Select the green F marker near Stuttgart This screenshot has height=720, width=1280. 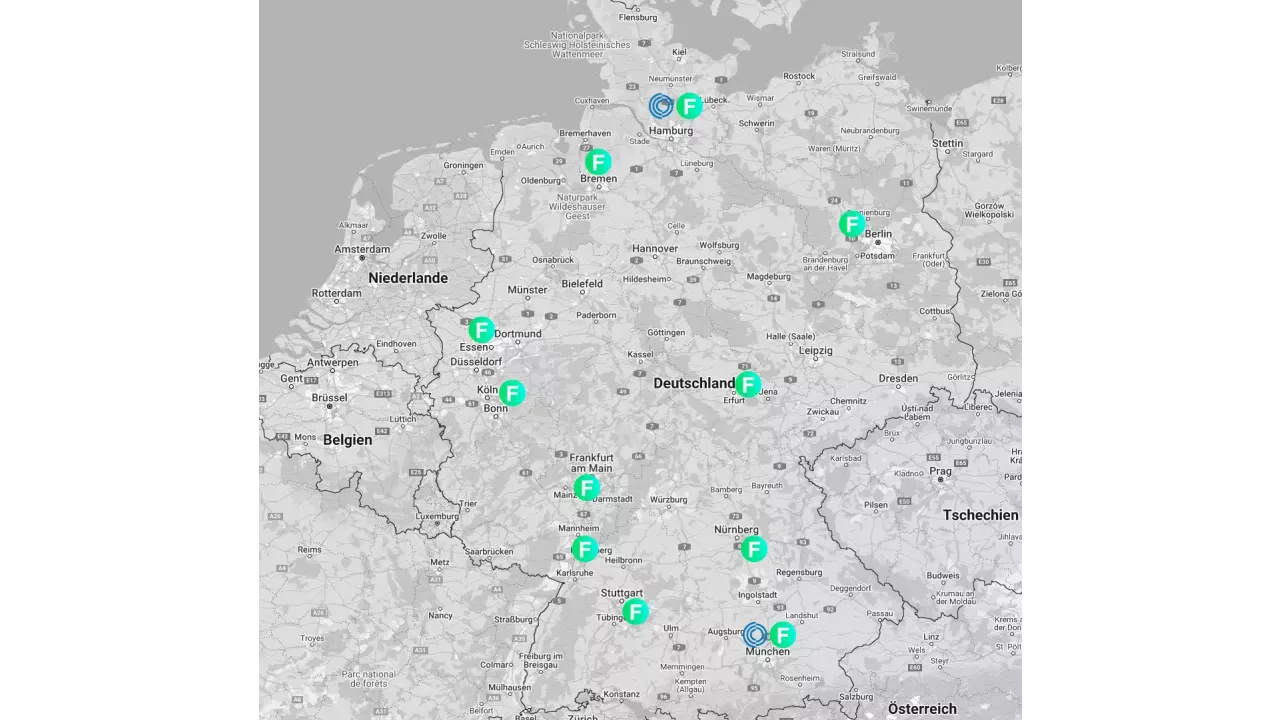pyautogui.click(x=635, y=611)
